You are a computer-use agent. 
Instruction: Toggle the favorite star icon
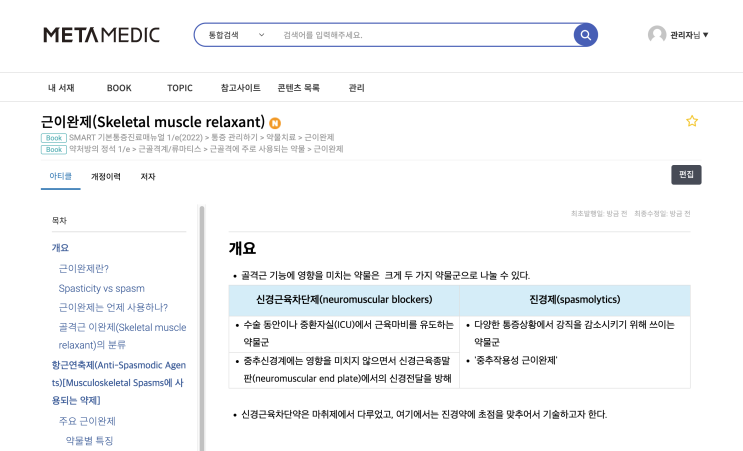click(692, 121)
